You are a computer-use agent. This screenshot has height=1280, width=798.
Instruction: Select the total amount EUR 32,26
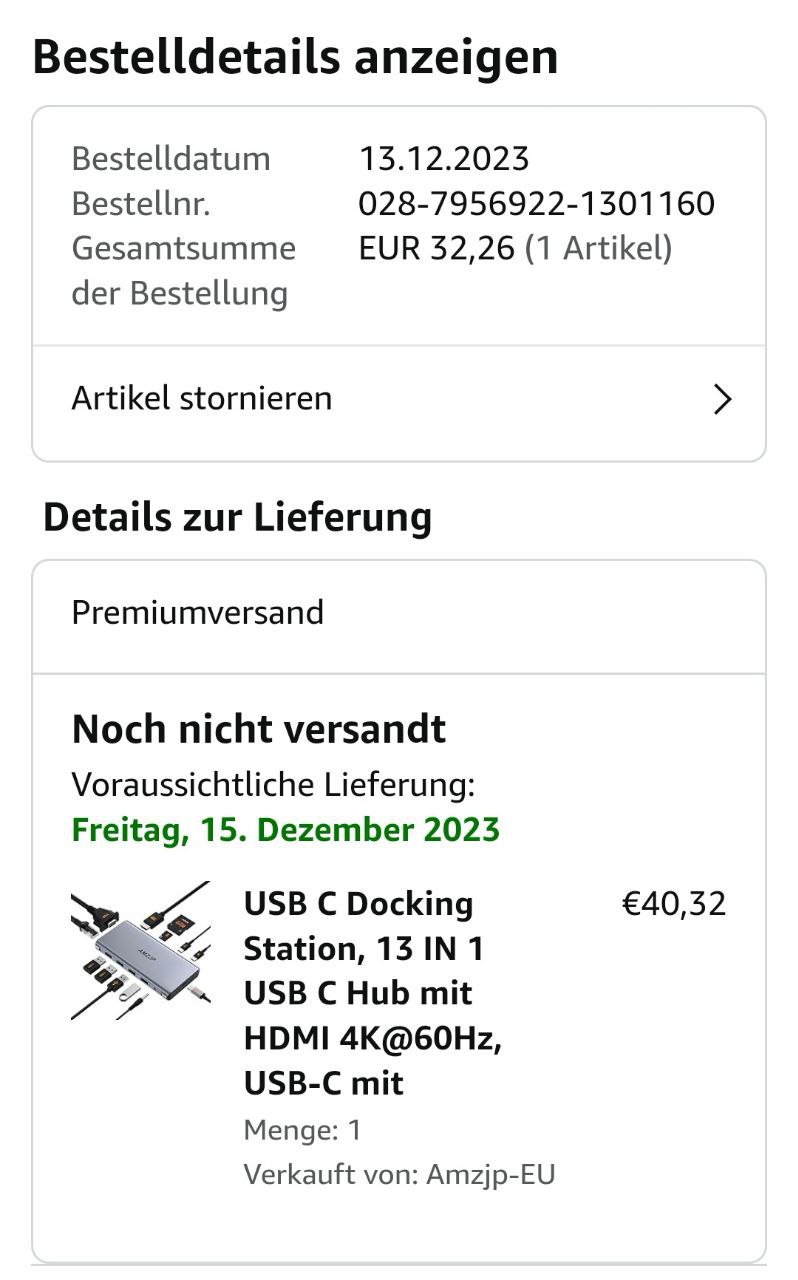[437, 248]
